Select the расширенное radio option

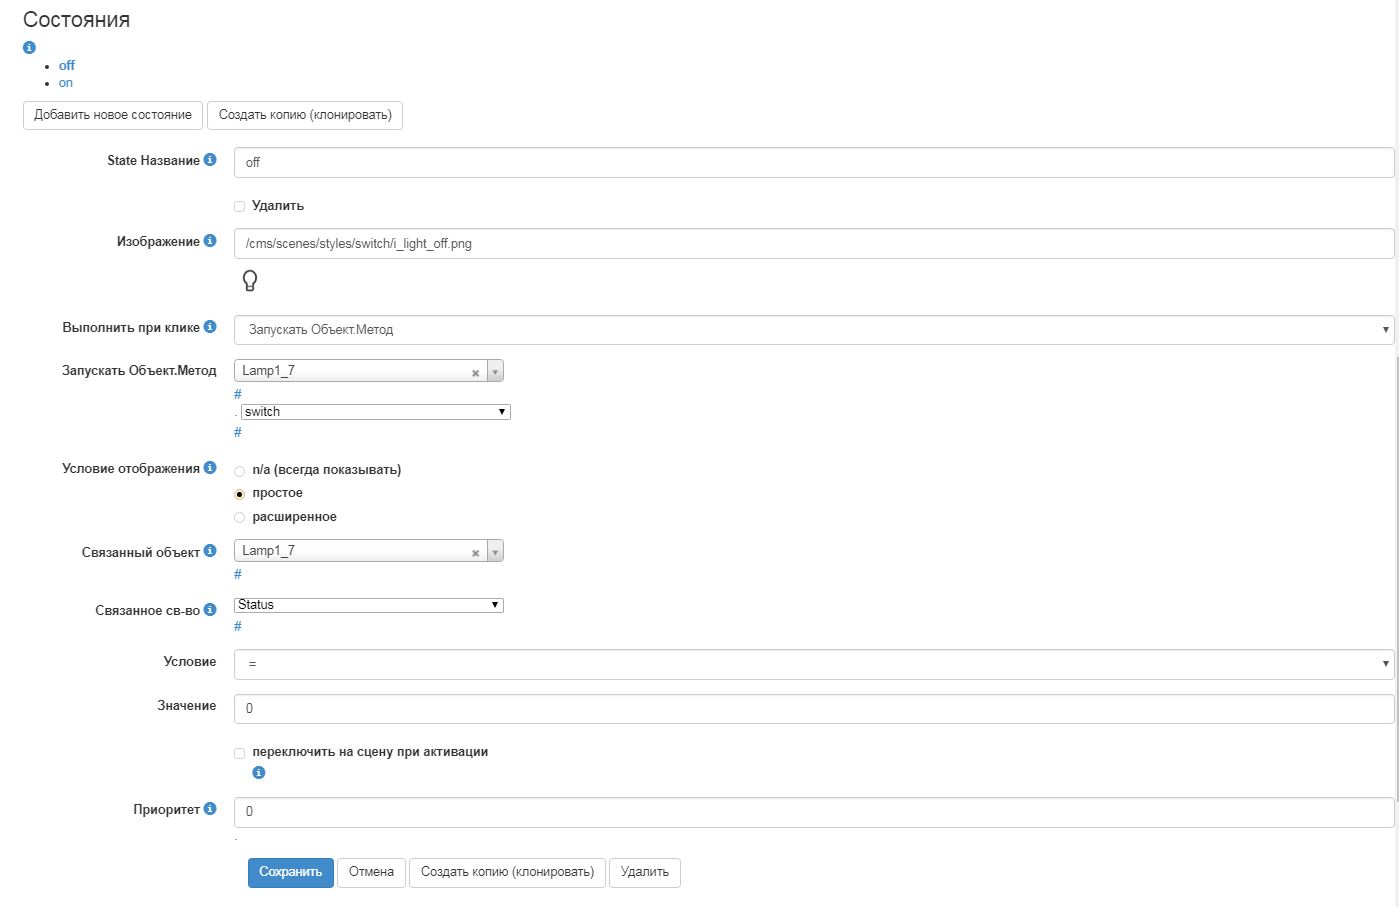239,517
